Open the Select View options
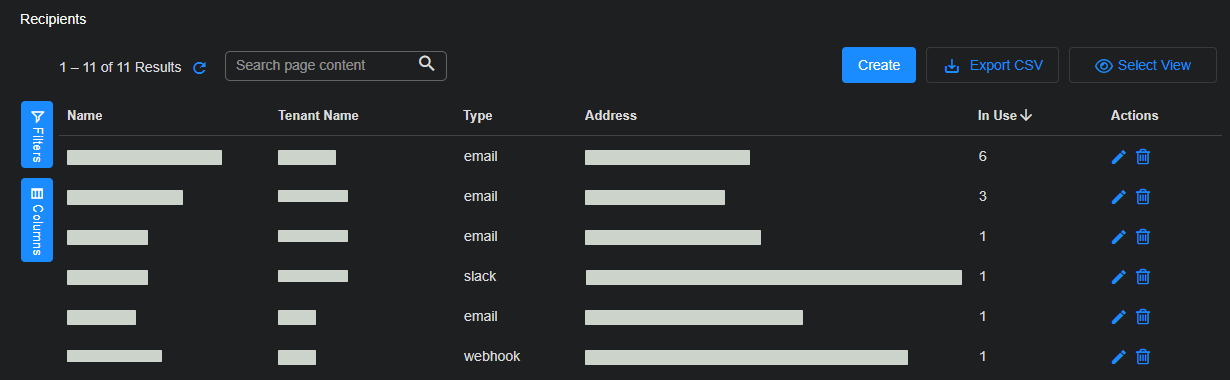Viewport: 1230px width, 380px height. 1143,65
